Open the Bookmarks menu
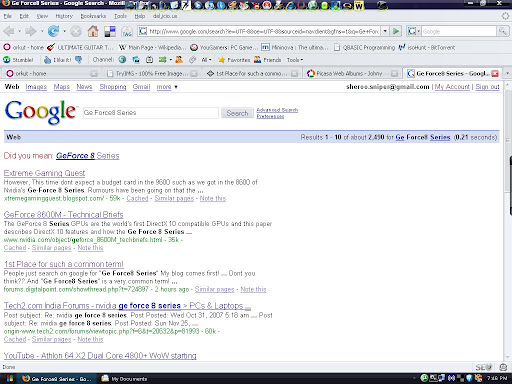The width and height of the screenshot is (512, 384). 93,16
